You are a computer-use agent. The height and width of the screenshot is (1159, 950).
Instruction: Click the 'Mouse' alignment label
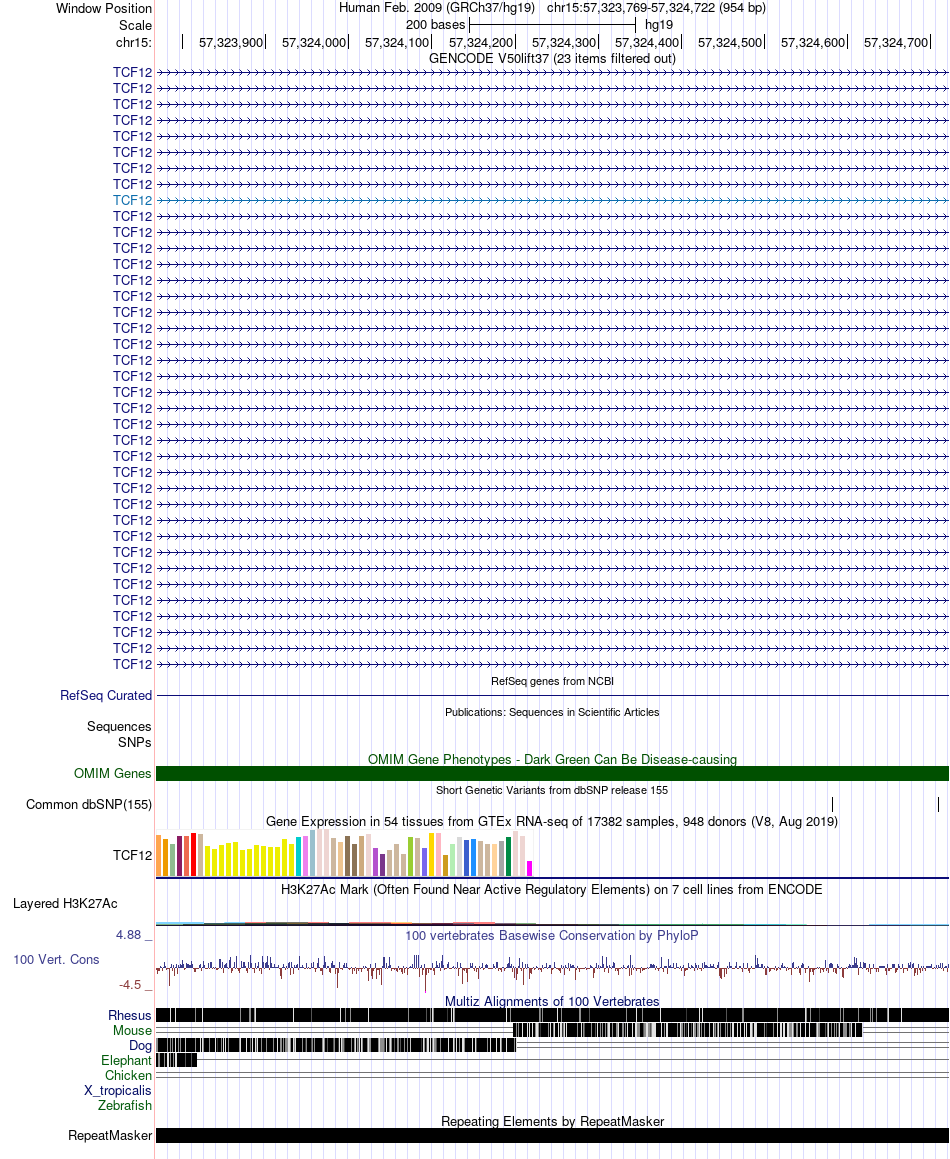tap(132, 1030)
